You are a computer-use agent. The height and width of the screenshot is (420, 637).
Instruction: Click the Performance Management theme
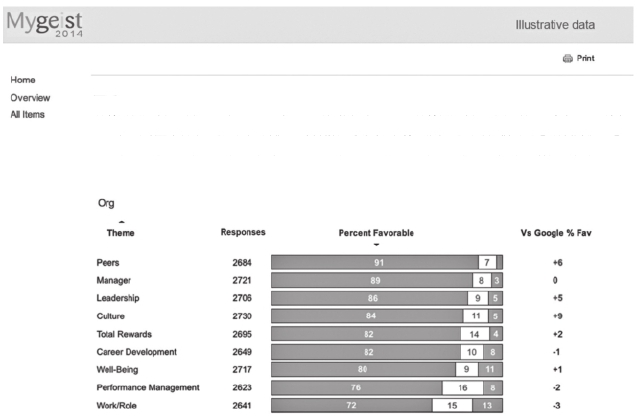tap(147, 387)
